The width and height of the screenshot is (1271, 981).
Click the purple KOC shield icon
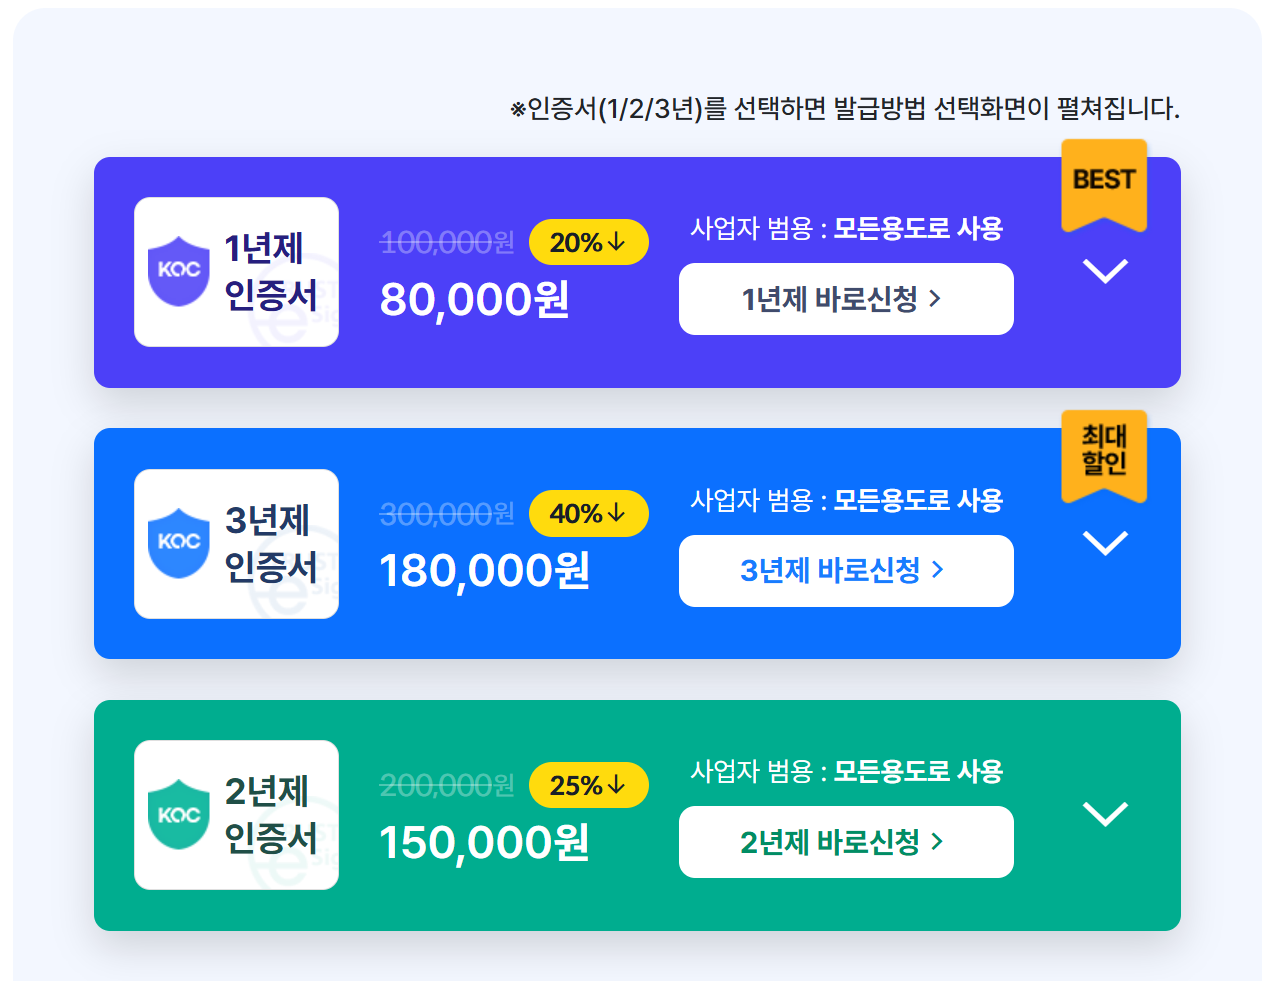coord(179,271)
